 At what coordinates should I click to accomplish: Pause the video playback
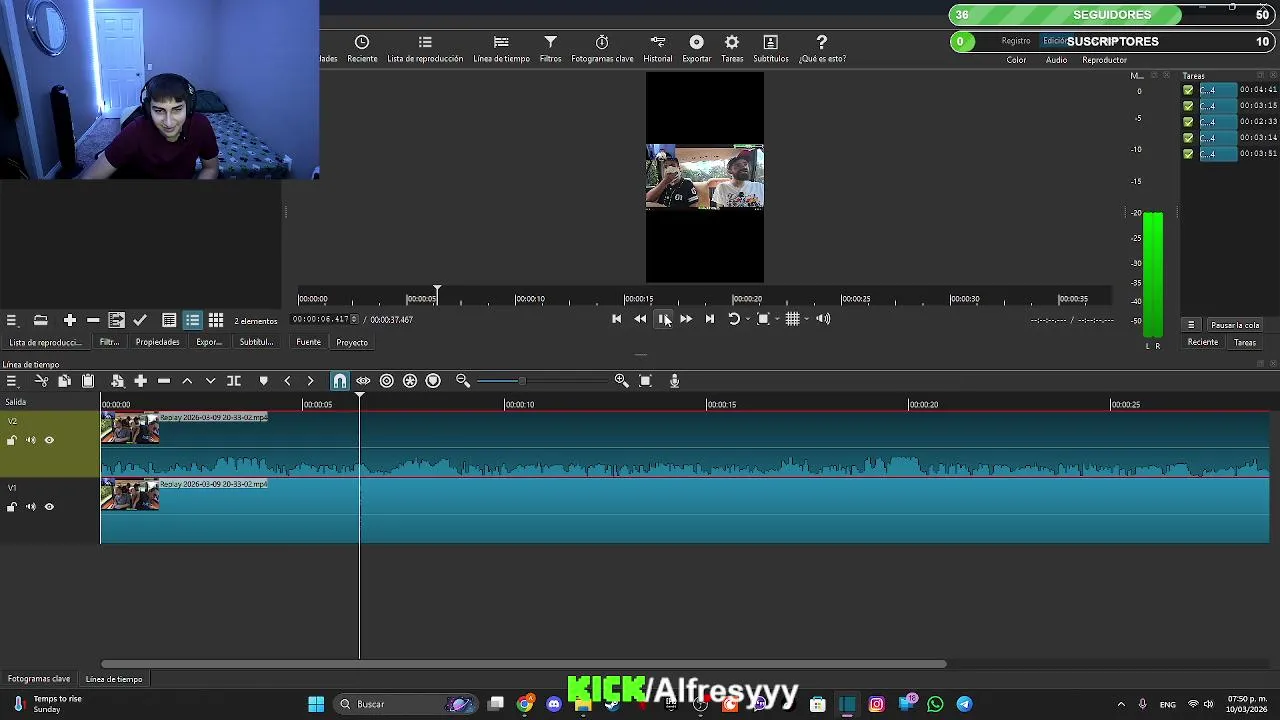(663, 319)
